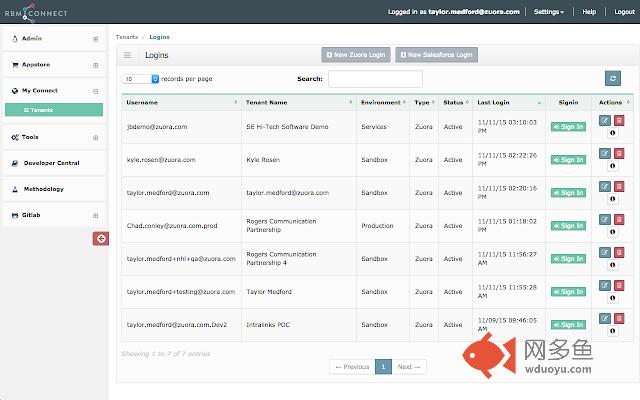Click the SE Hi-Tech Software Demo cell
Image resolution: width=640 pixels, height=400 pixels.
pos(299,127)
